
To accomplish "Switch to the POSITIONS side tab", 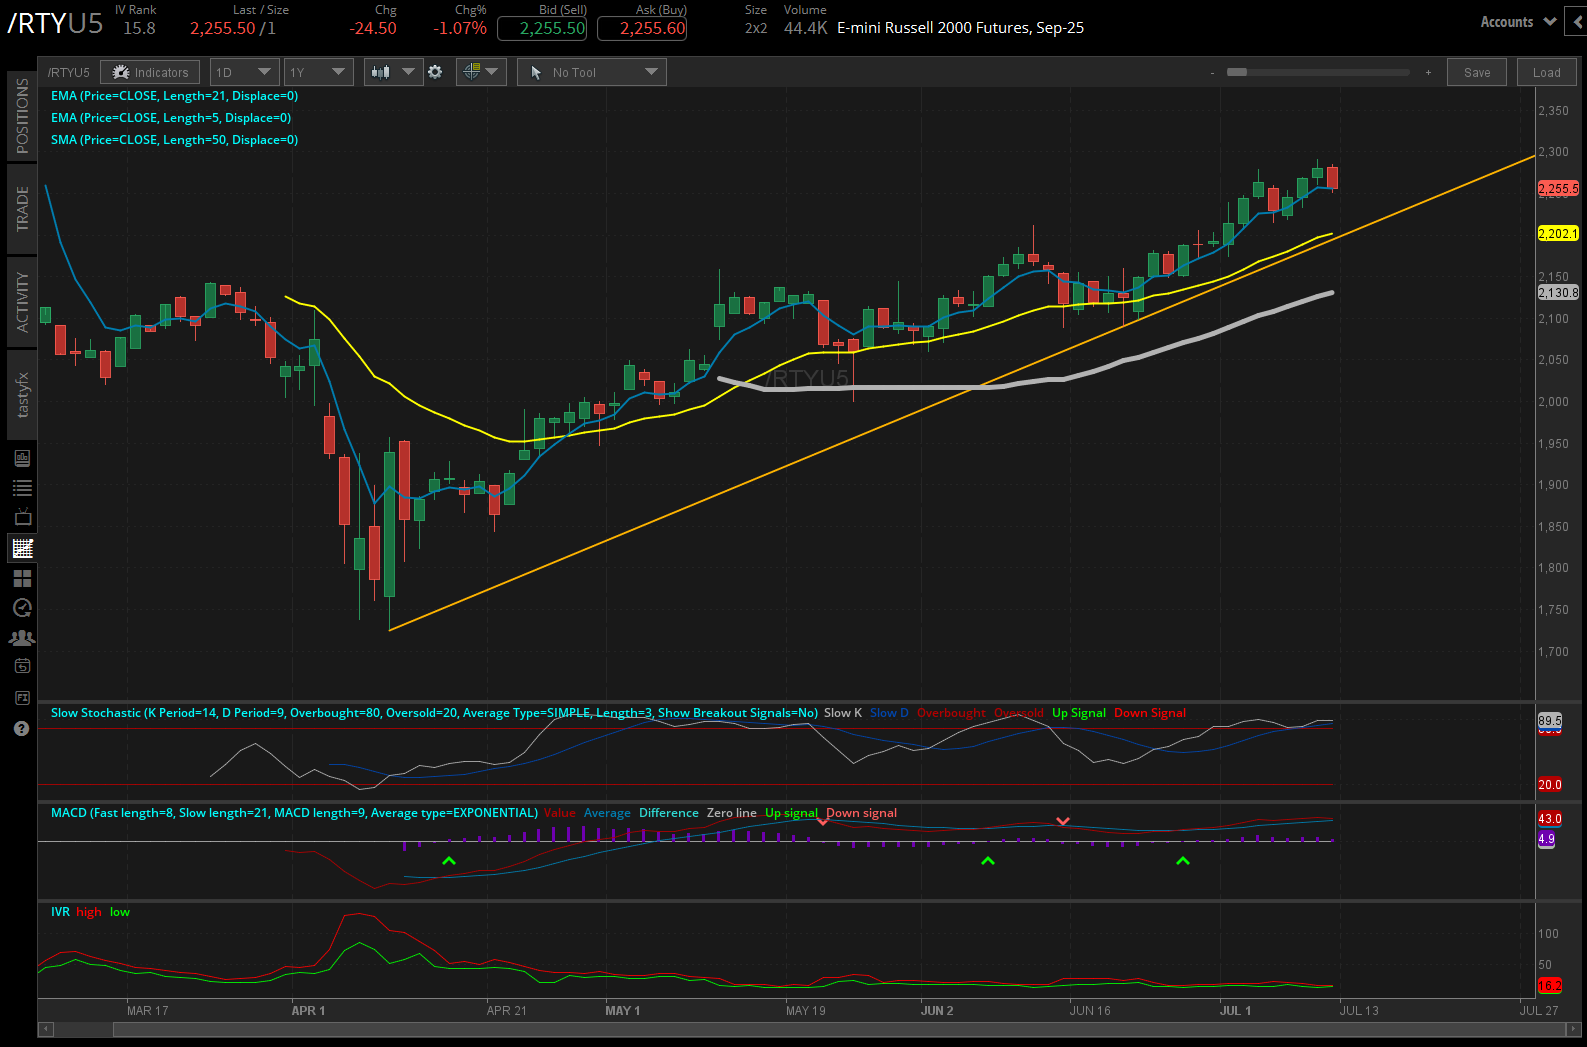I will coord(22,116).
